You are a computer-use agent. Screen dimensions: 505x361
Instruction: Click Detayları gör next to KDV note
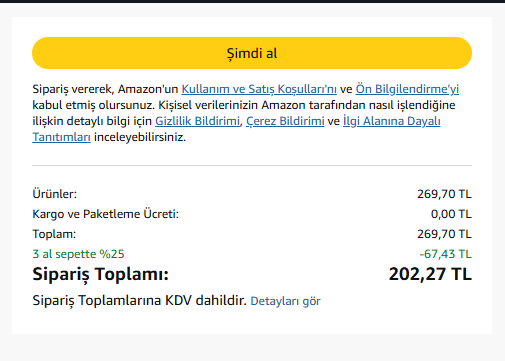coord(285,301)
